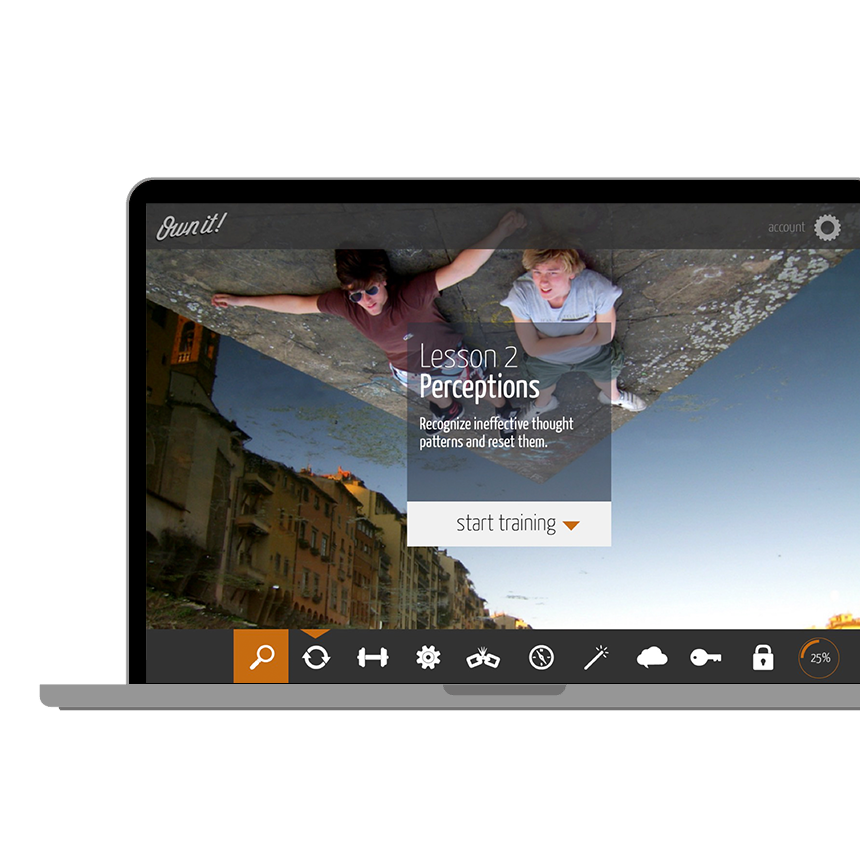Open account settings gear icon

point(827,228)
